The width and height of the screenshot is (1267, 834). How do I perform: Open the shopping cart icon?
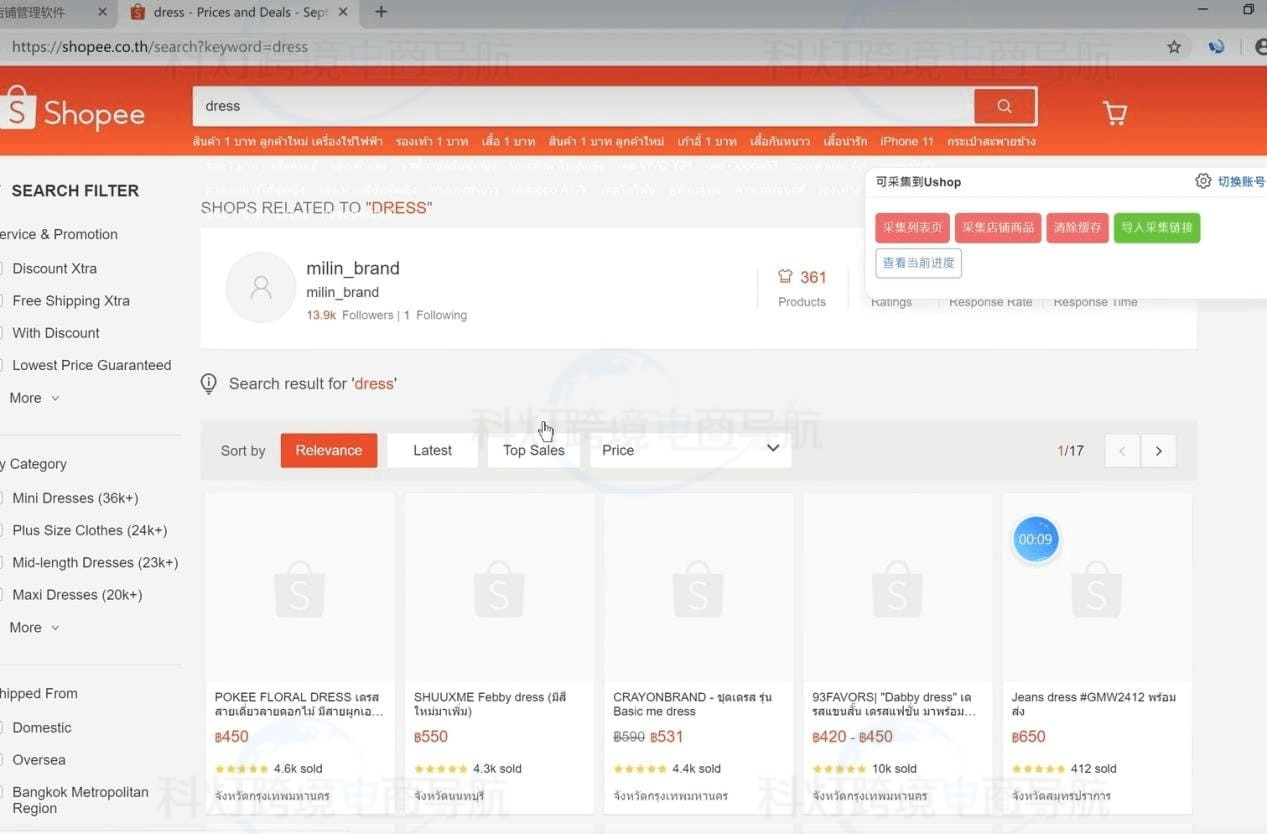coord(1115,113)
